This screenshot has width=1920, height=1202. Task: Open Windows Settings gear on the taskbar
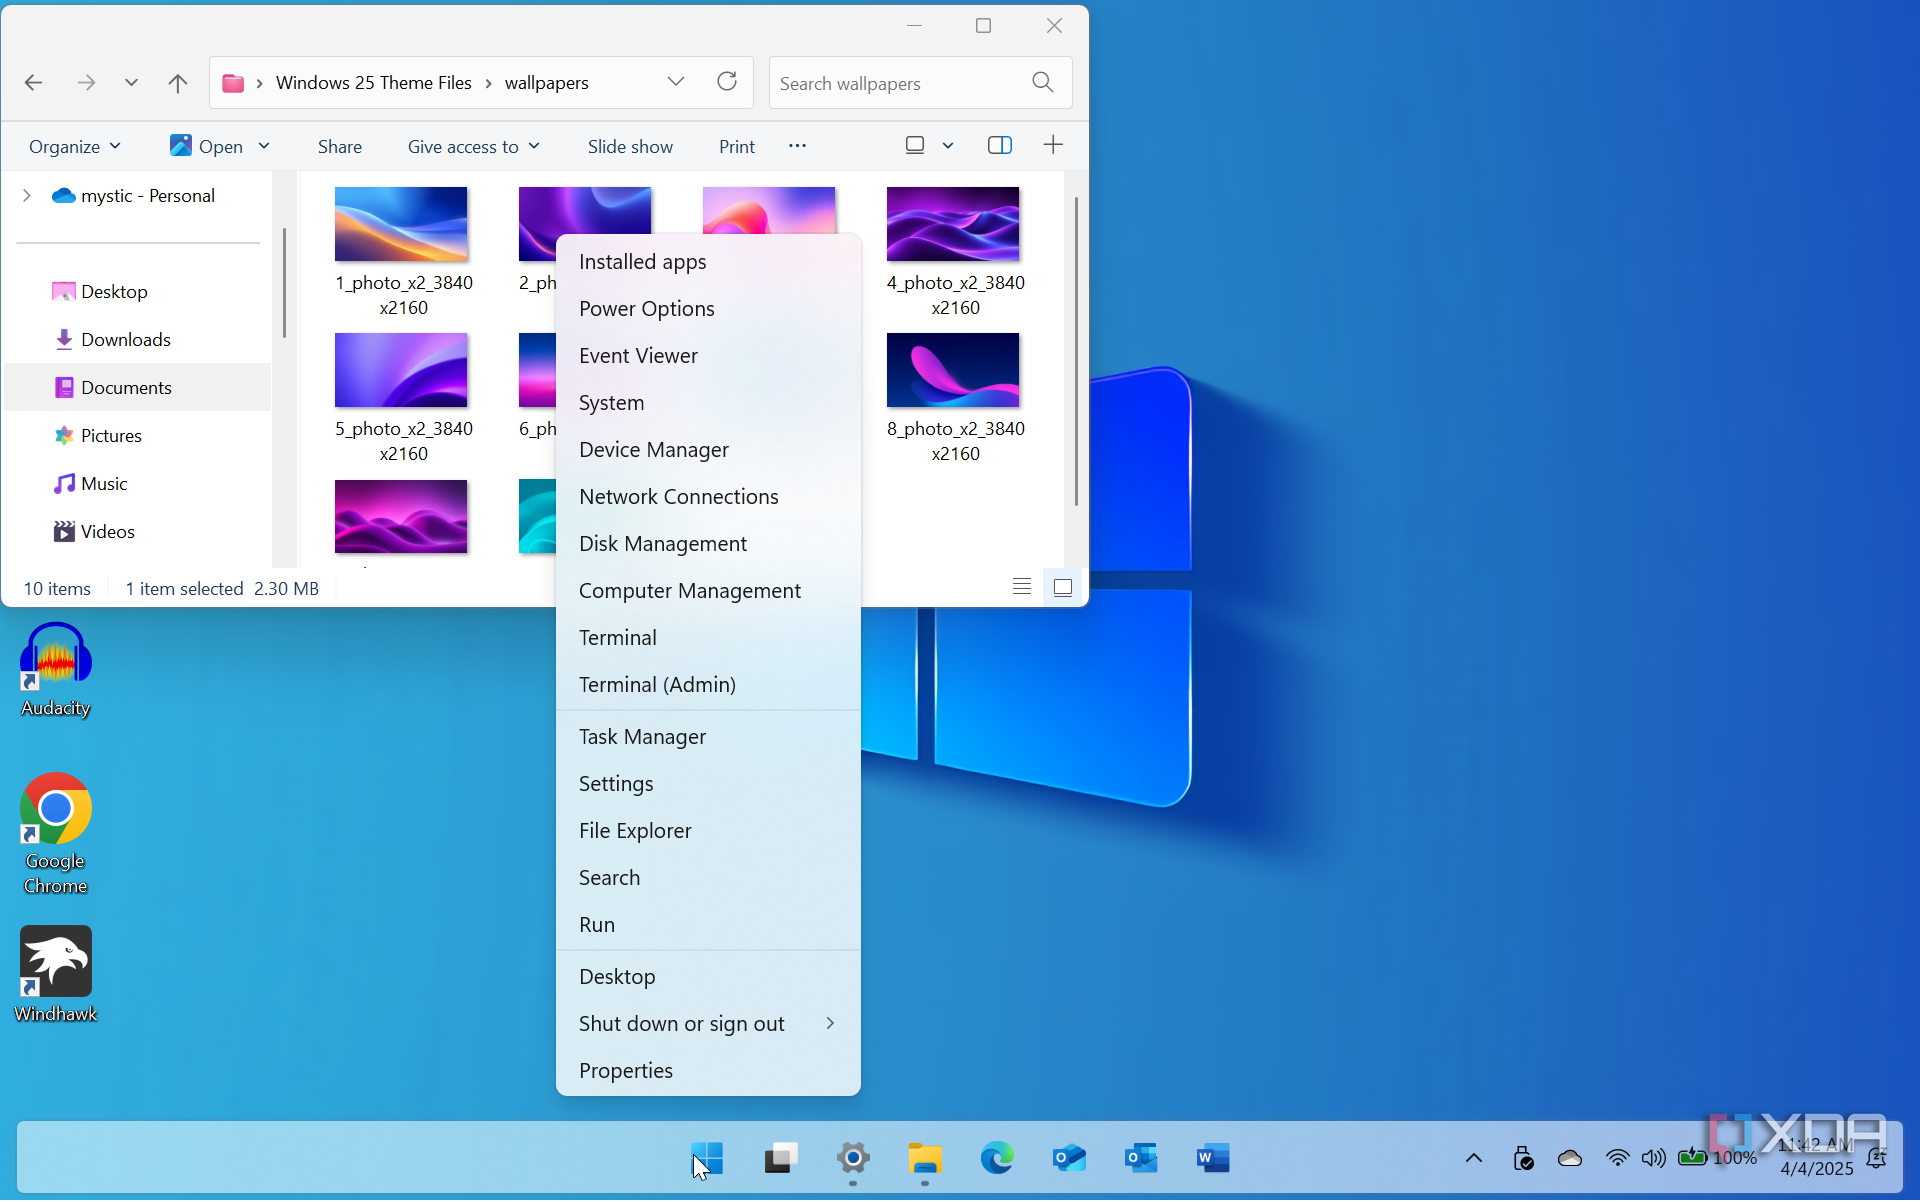(852, 1158)
